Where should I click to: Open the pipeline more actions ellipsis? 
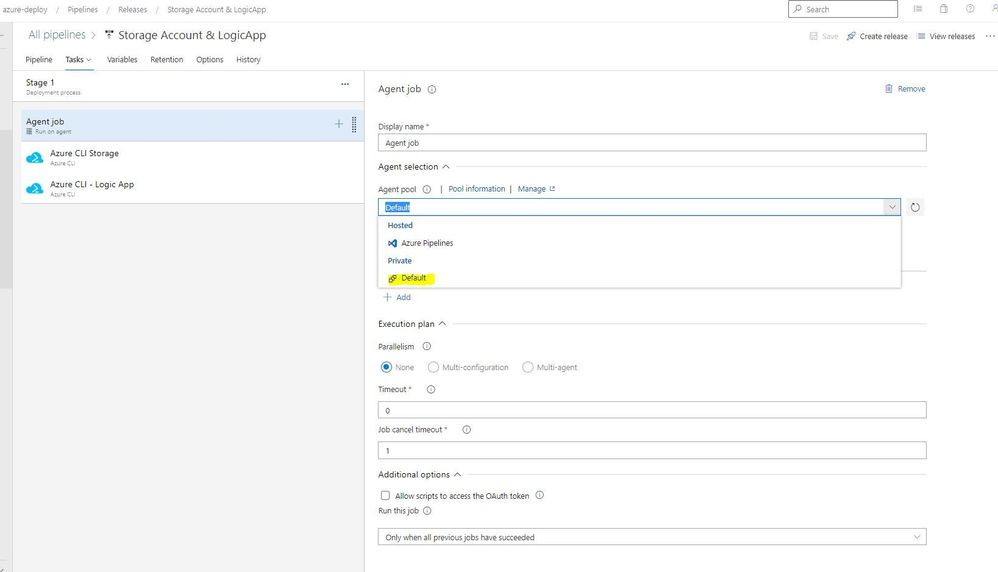click(x=990, y=36)
